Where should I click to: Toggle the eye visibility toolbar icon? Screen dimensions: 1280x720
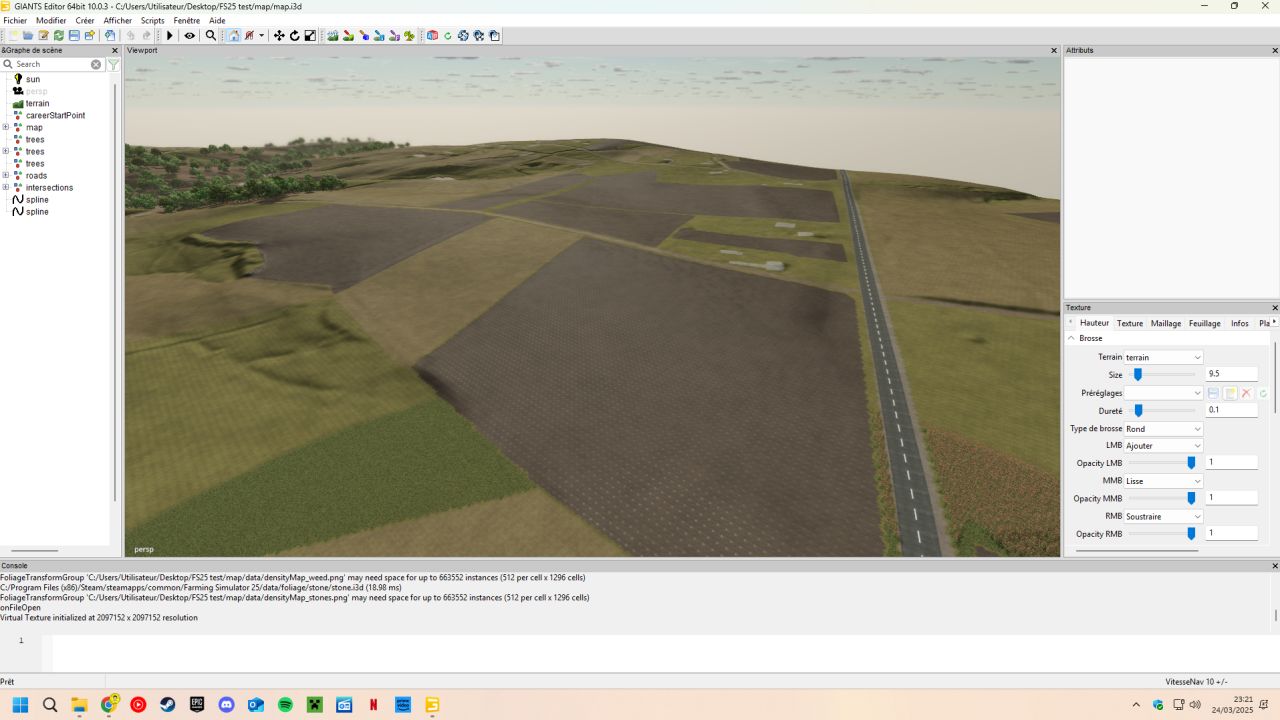click(189, 35)
